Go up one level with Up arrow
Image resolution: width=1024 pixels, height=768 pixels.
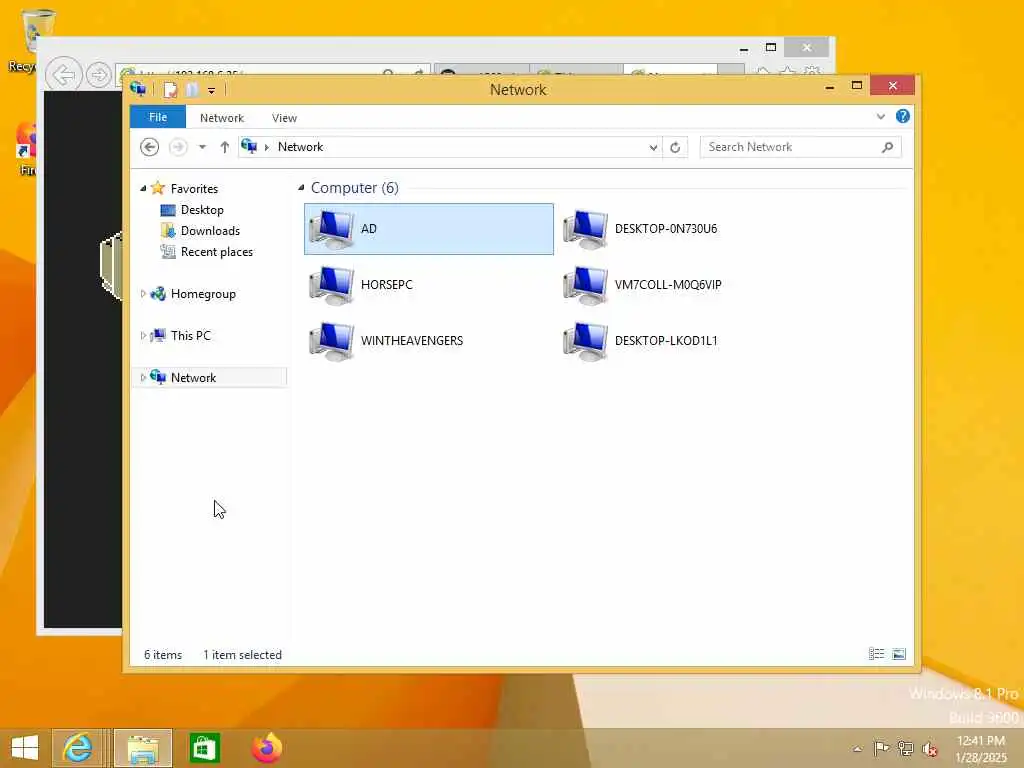tap(225, 147)
